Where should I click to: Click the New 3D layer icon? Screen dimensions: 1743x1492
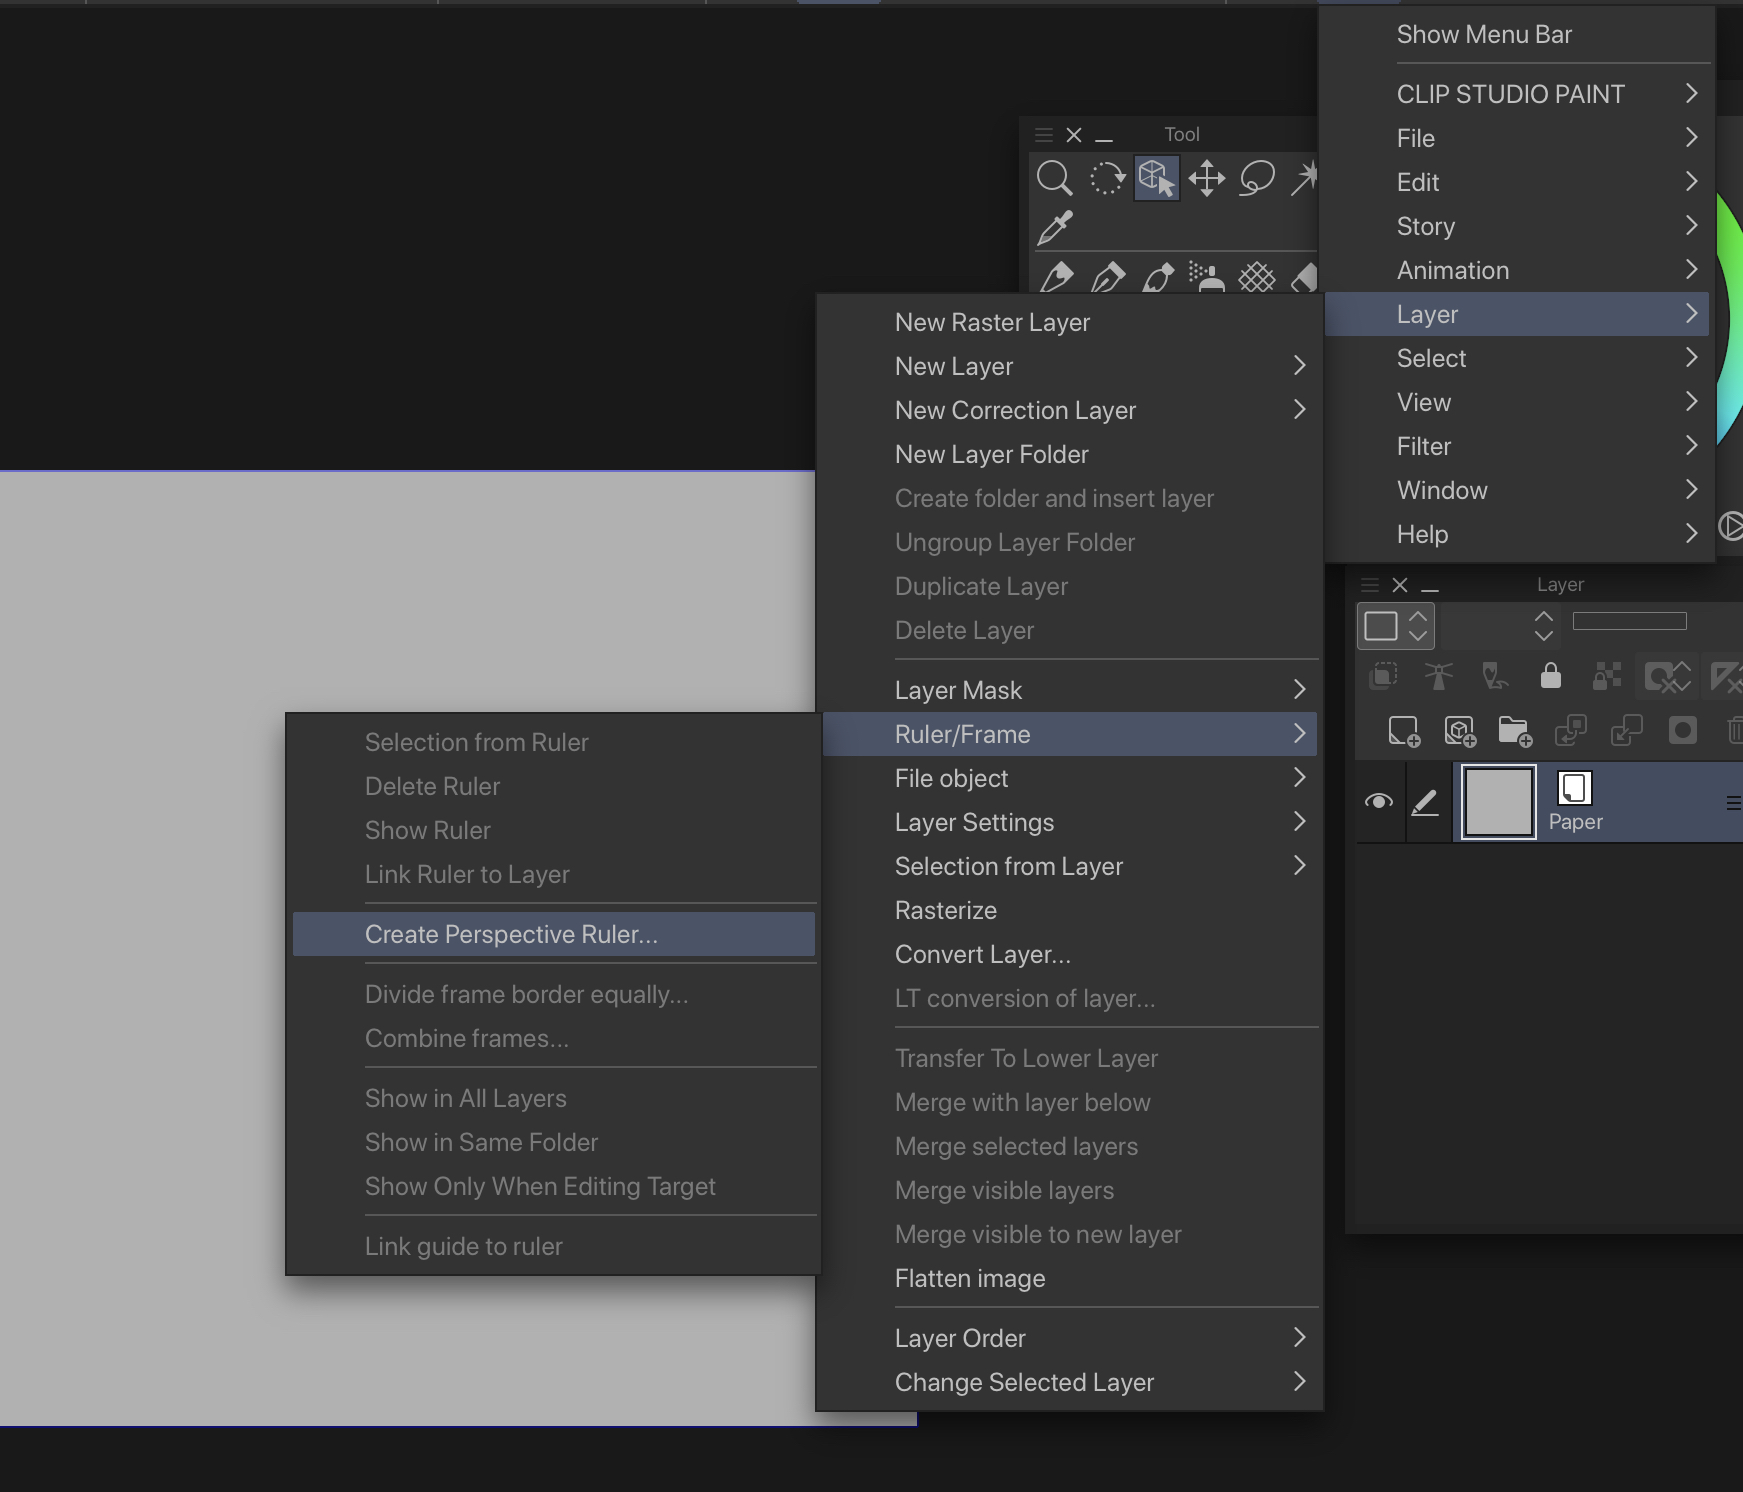click(1459, 731)
